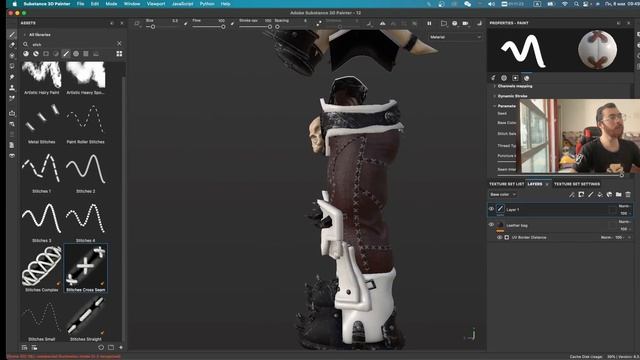This screenshot has width=640, height=360.
Task: Open Base color channel dropdown
Action: click(503, 195)
